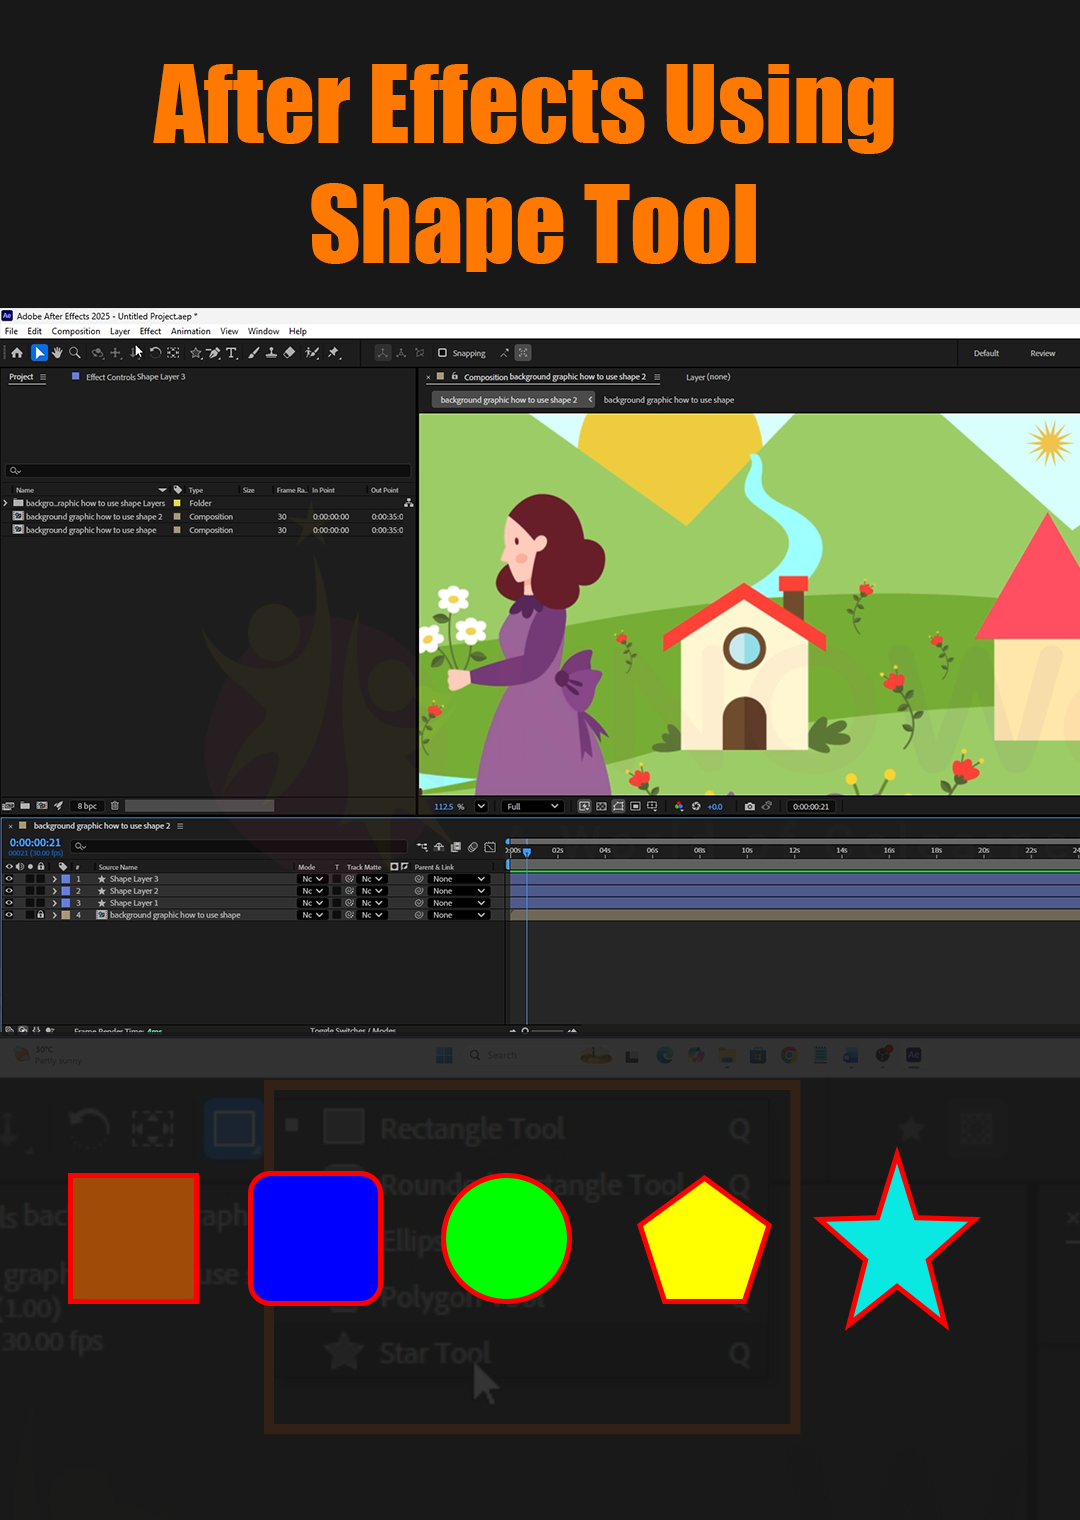Switch to Default workspace

click(986, 353)
